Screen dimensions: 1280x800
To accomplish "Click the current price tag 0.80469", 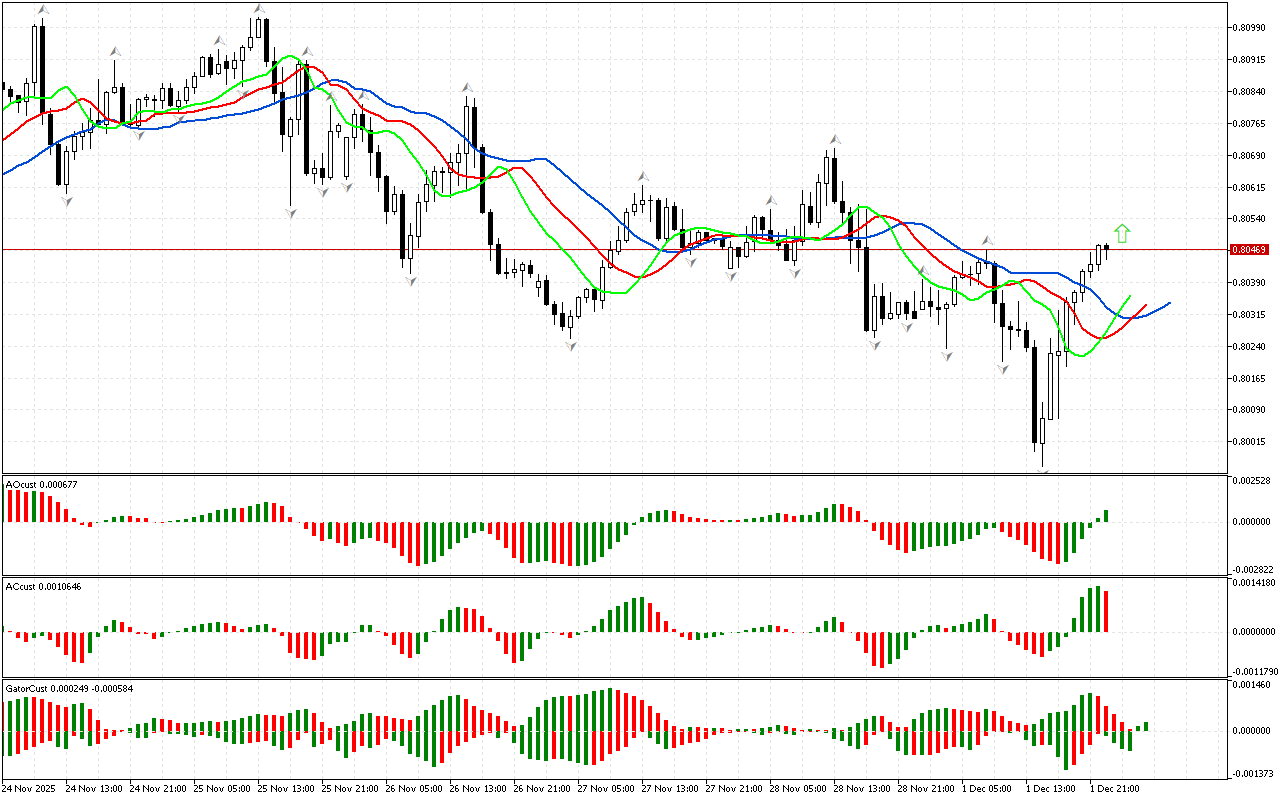I will [x=1247, y=249].
